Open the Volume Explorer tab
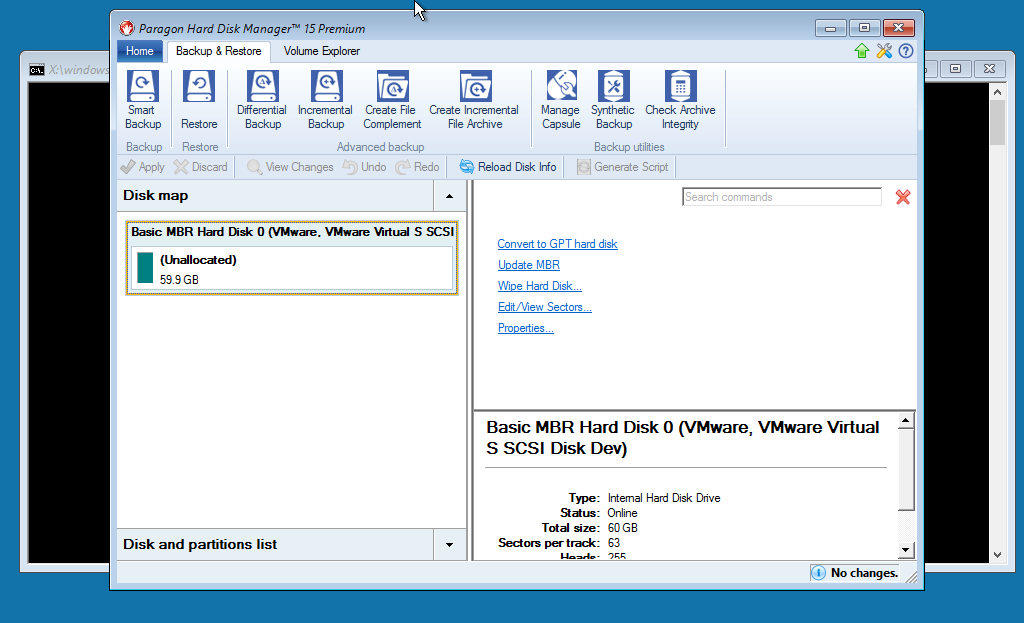The width and height of the screenshot is (1024, 623). pyautogui.click(x=321, y=51)
